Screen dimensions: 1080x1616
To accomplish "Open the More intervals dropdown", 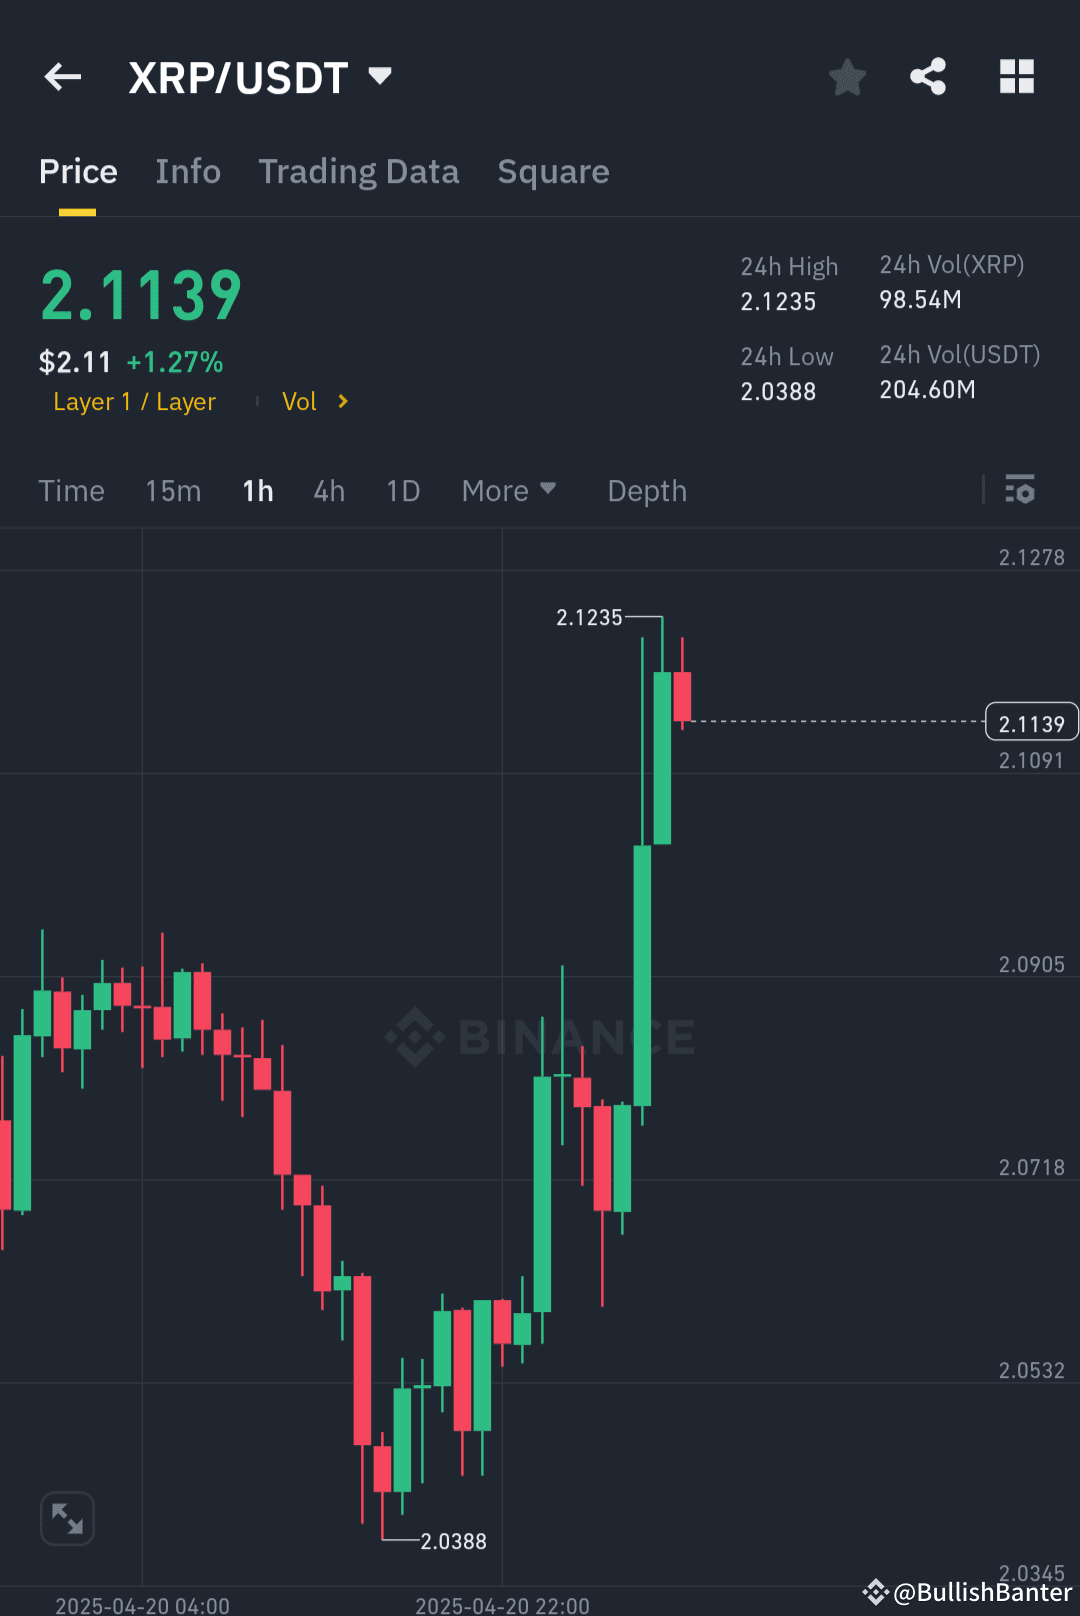I will [x=509, y=490].
